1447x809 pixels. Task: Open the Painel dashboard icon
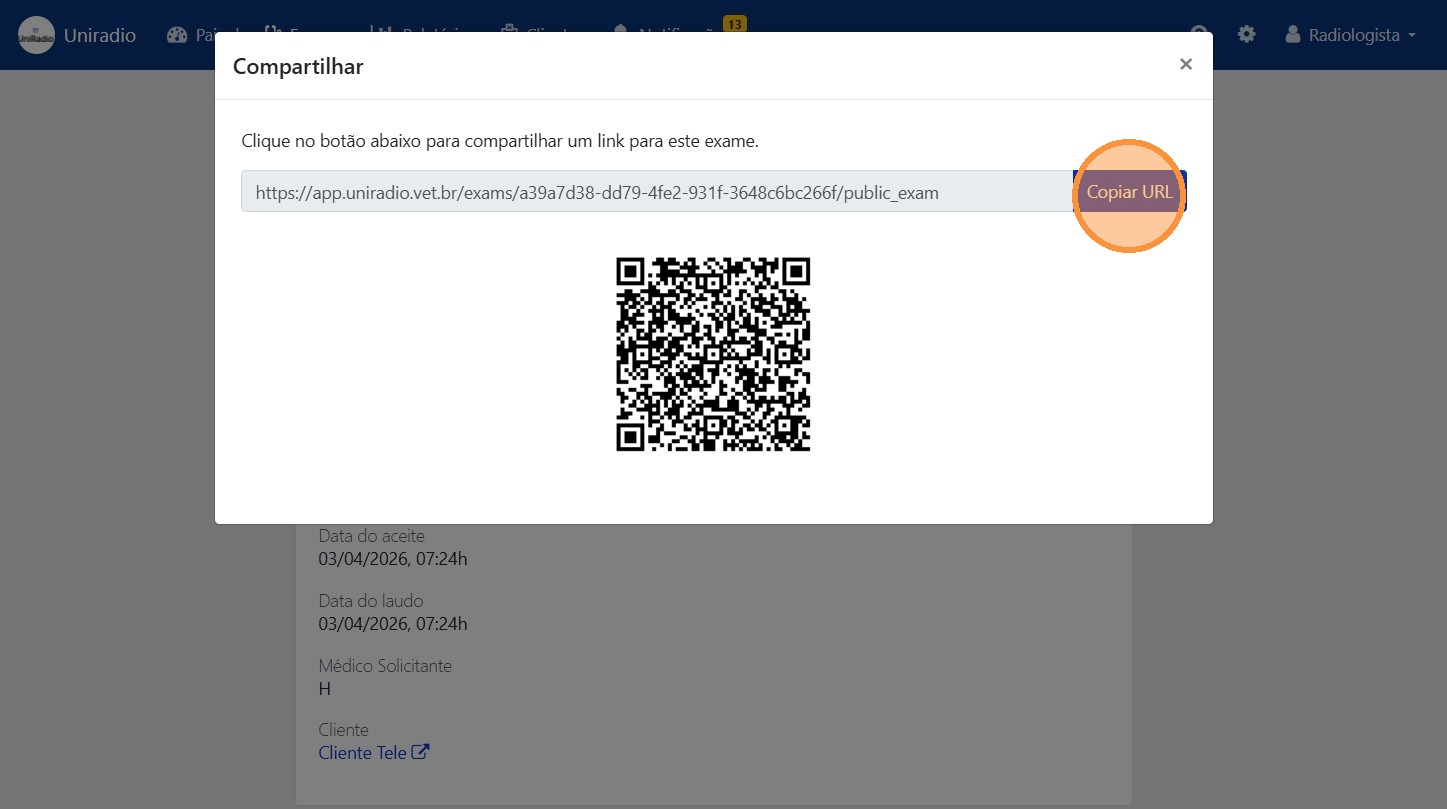point(176,34)
